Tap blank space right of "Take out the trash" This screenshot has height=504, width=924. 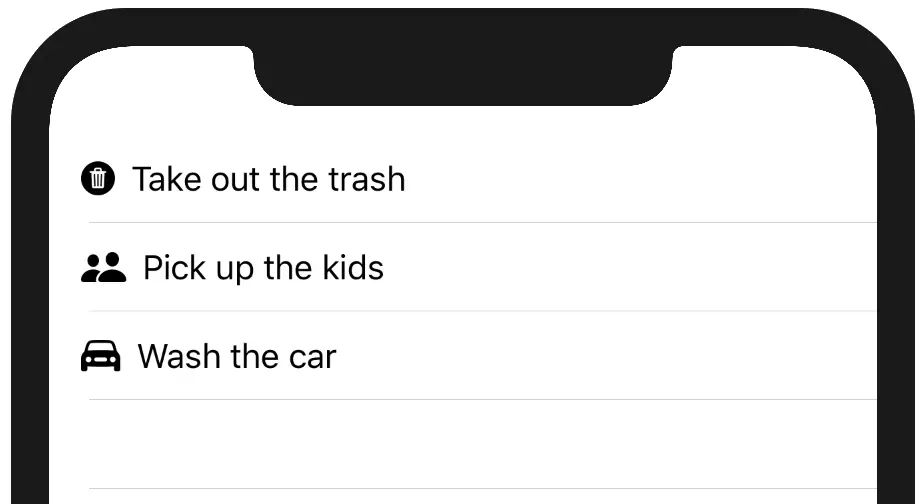(x=641, y=179)
